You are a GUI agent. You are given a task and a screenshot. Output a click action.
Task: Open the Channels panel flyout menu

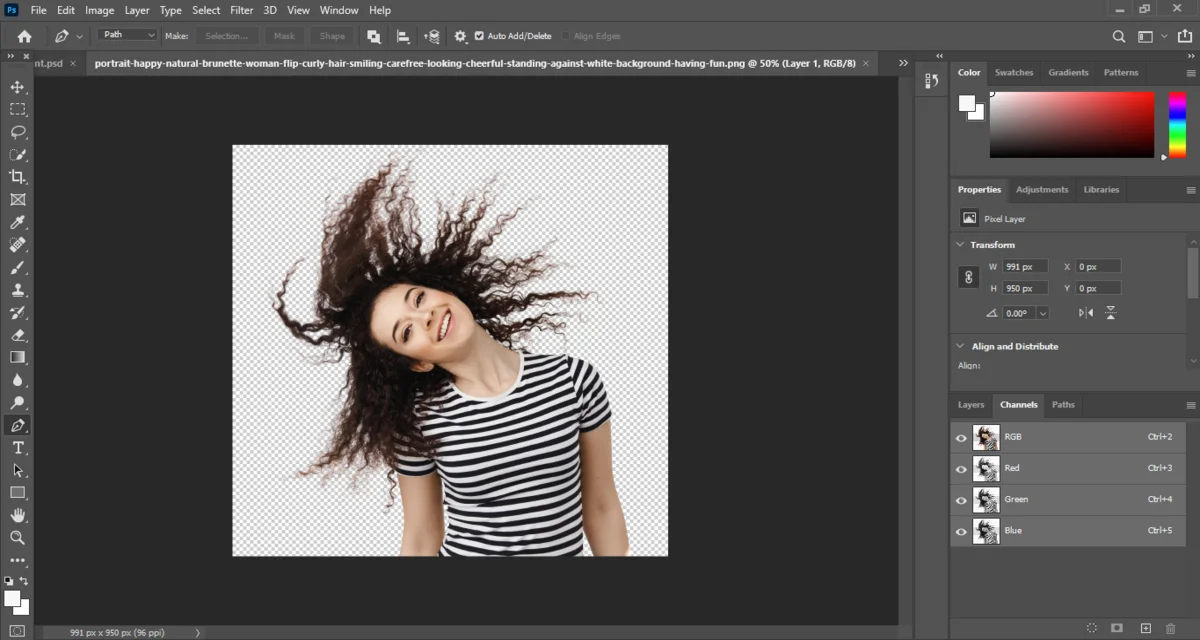point(1191,405)
